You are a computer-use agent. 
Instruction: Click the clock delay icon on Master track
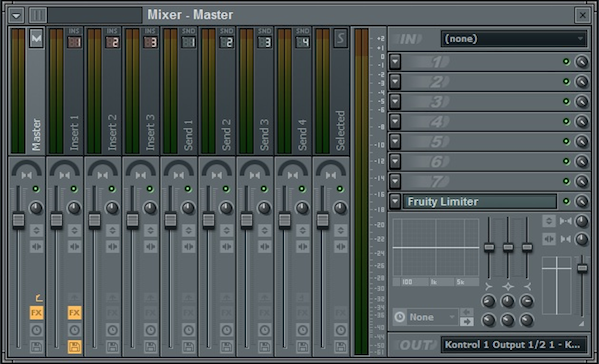[x=36, y=330]
